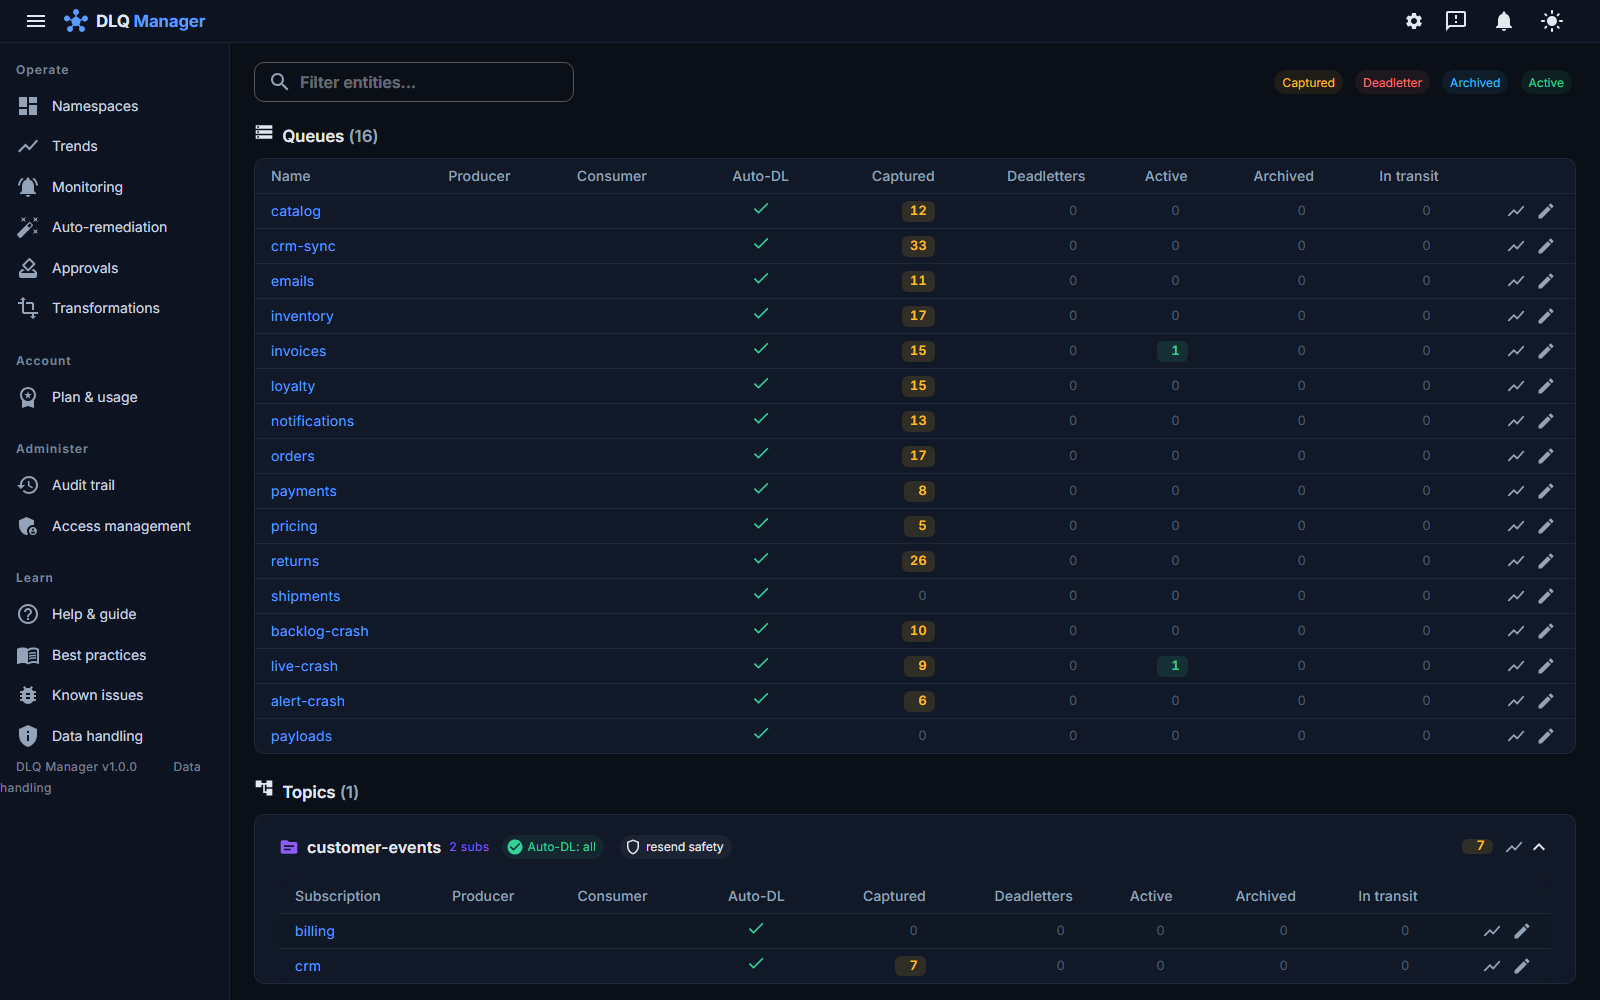
Task: View trends chart for returns queue
Action: [1516, 561]
